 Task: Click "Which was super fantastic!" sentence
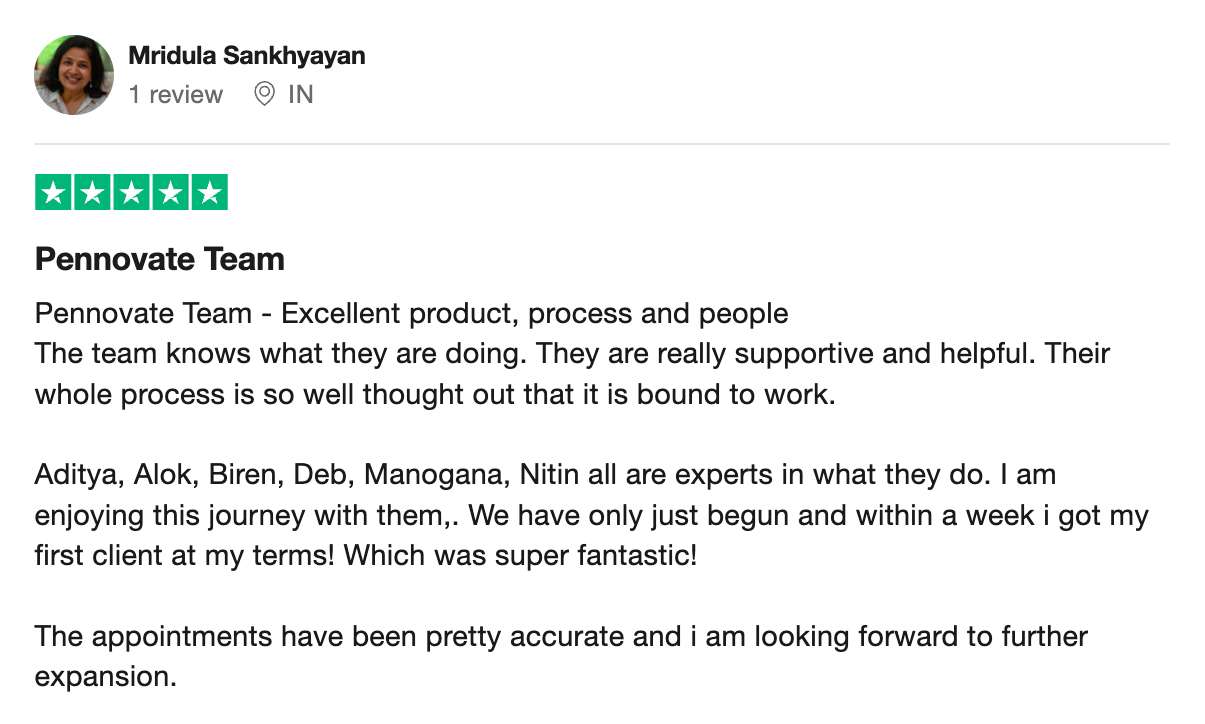click(521, 555)
